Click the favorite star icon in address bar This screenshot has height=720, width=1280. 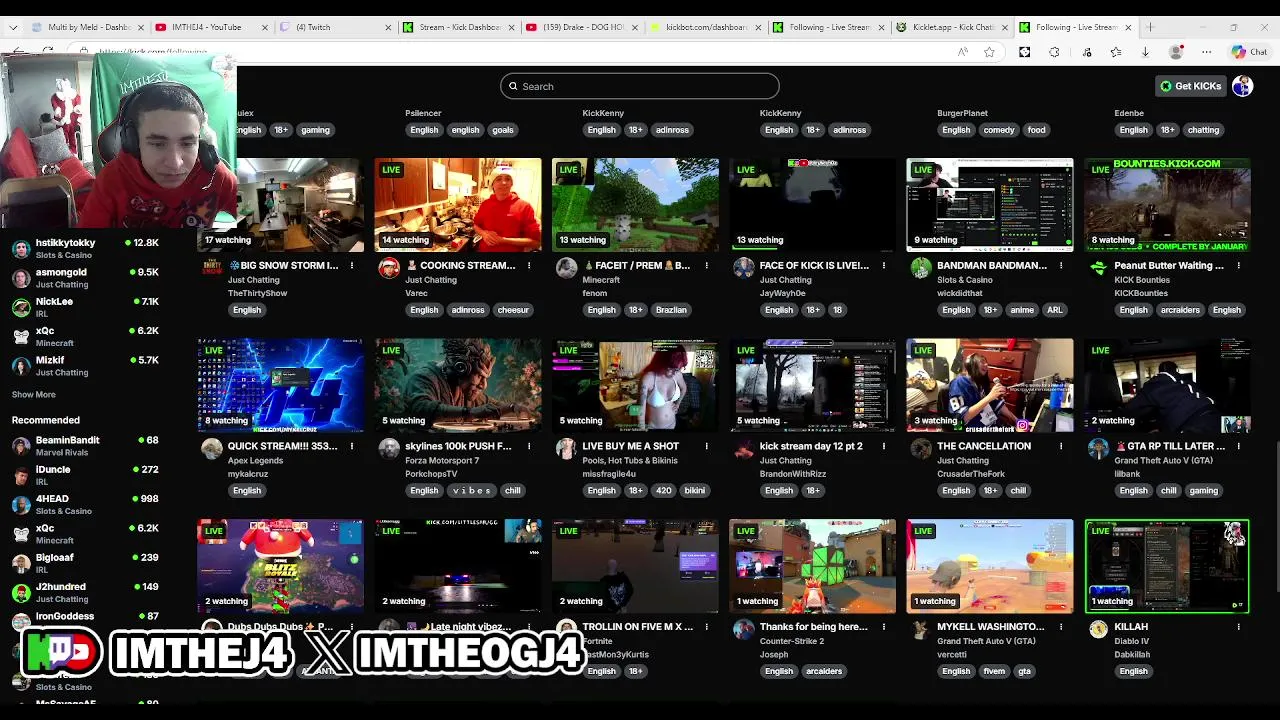click(989, 52)
